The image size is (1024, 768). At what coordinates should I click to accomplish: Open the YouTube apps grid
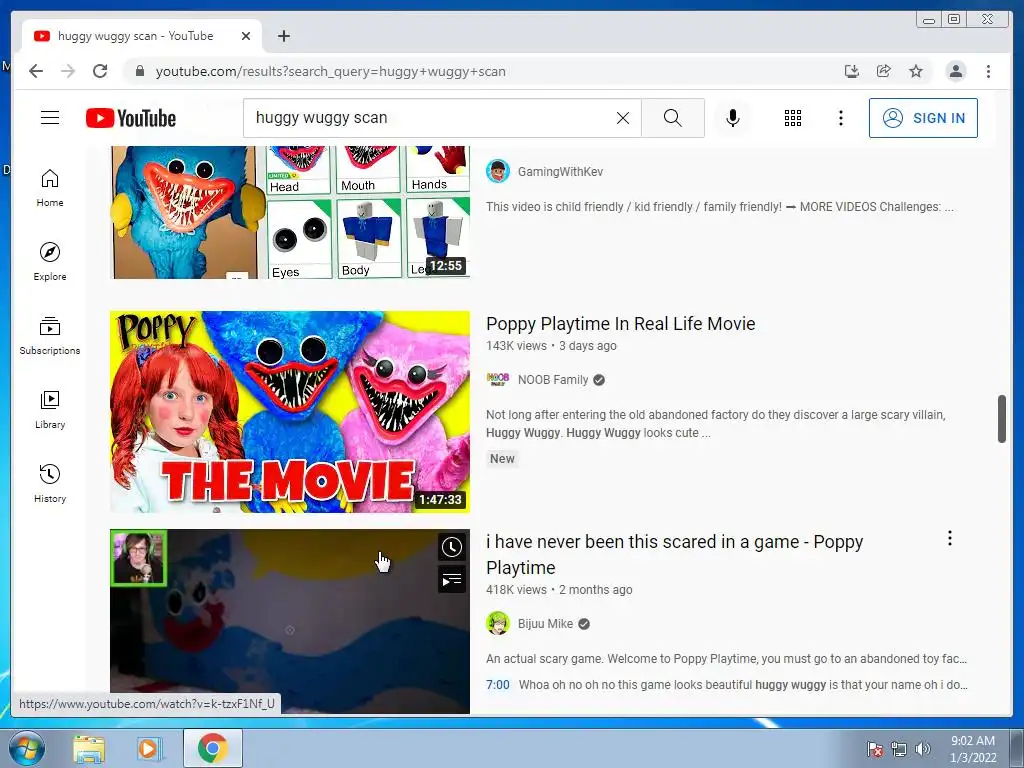[x=793, y=118]
